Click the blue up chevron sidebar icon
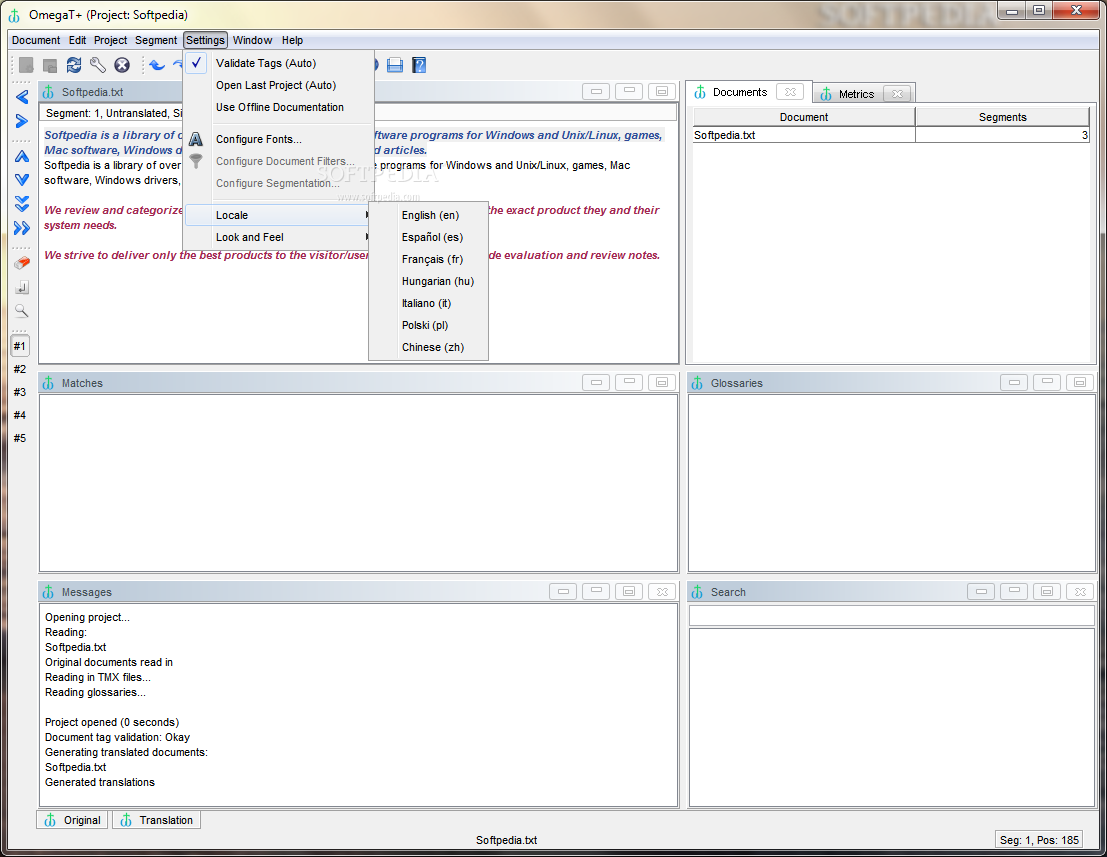Screen dimensions: 1107x857 (22, 156)
